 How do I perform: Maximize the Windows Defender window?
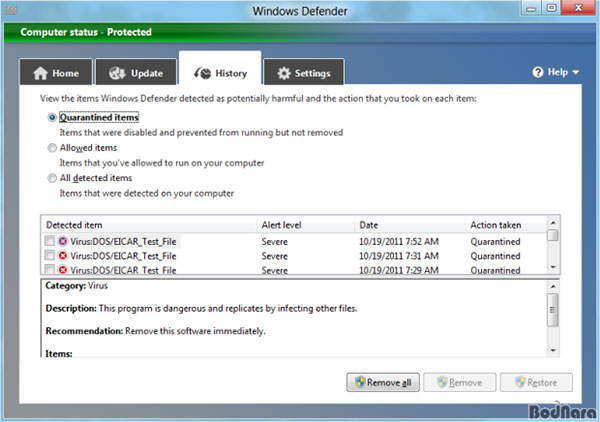(551, 8)
